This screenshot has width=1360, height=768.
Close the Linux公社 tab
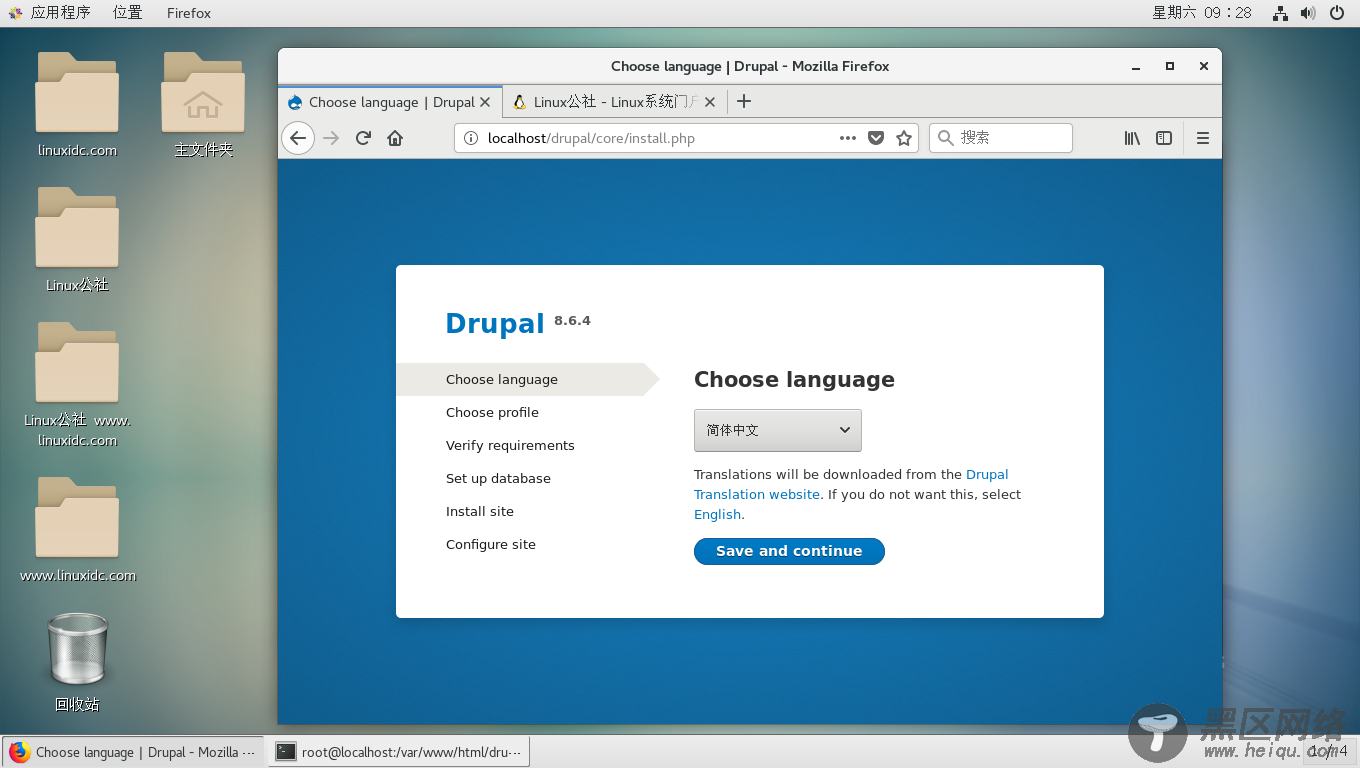(x=710, y=102)
